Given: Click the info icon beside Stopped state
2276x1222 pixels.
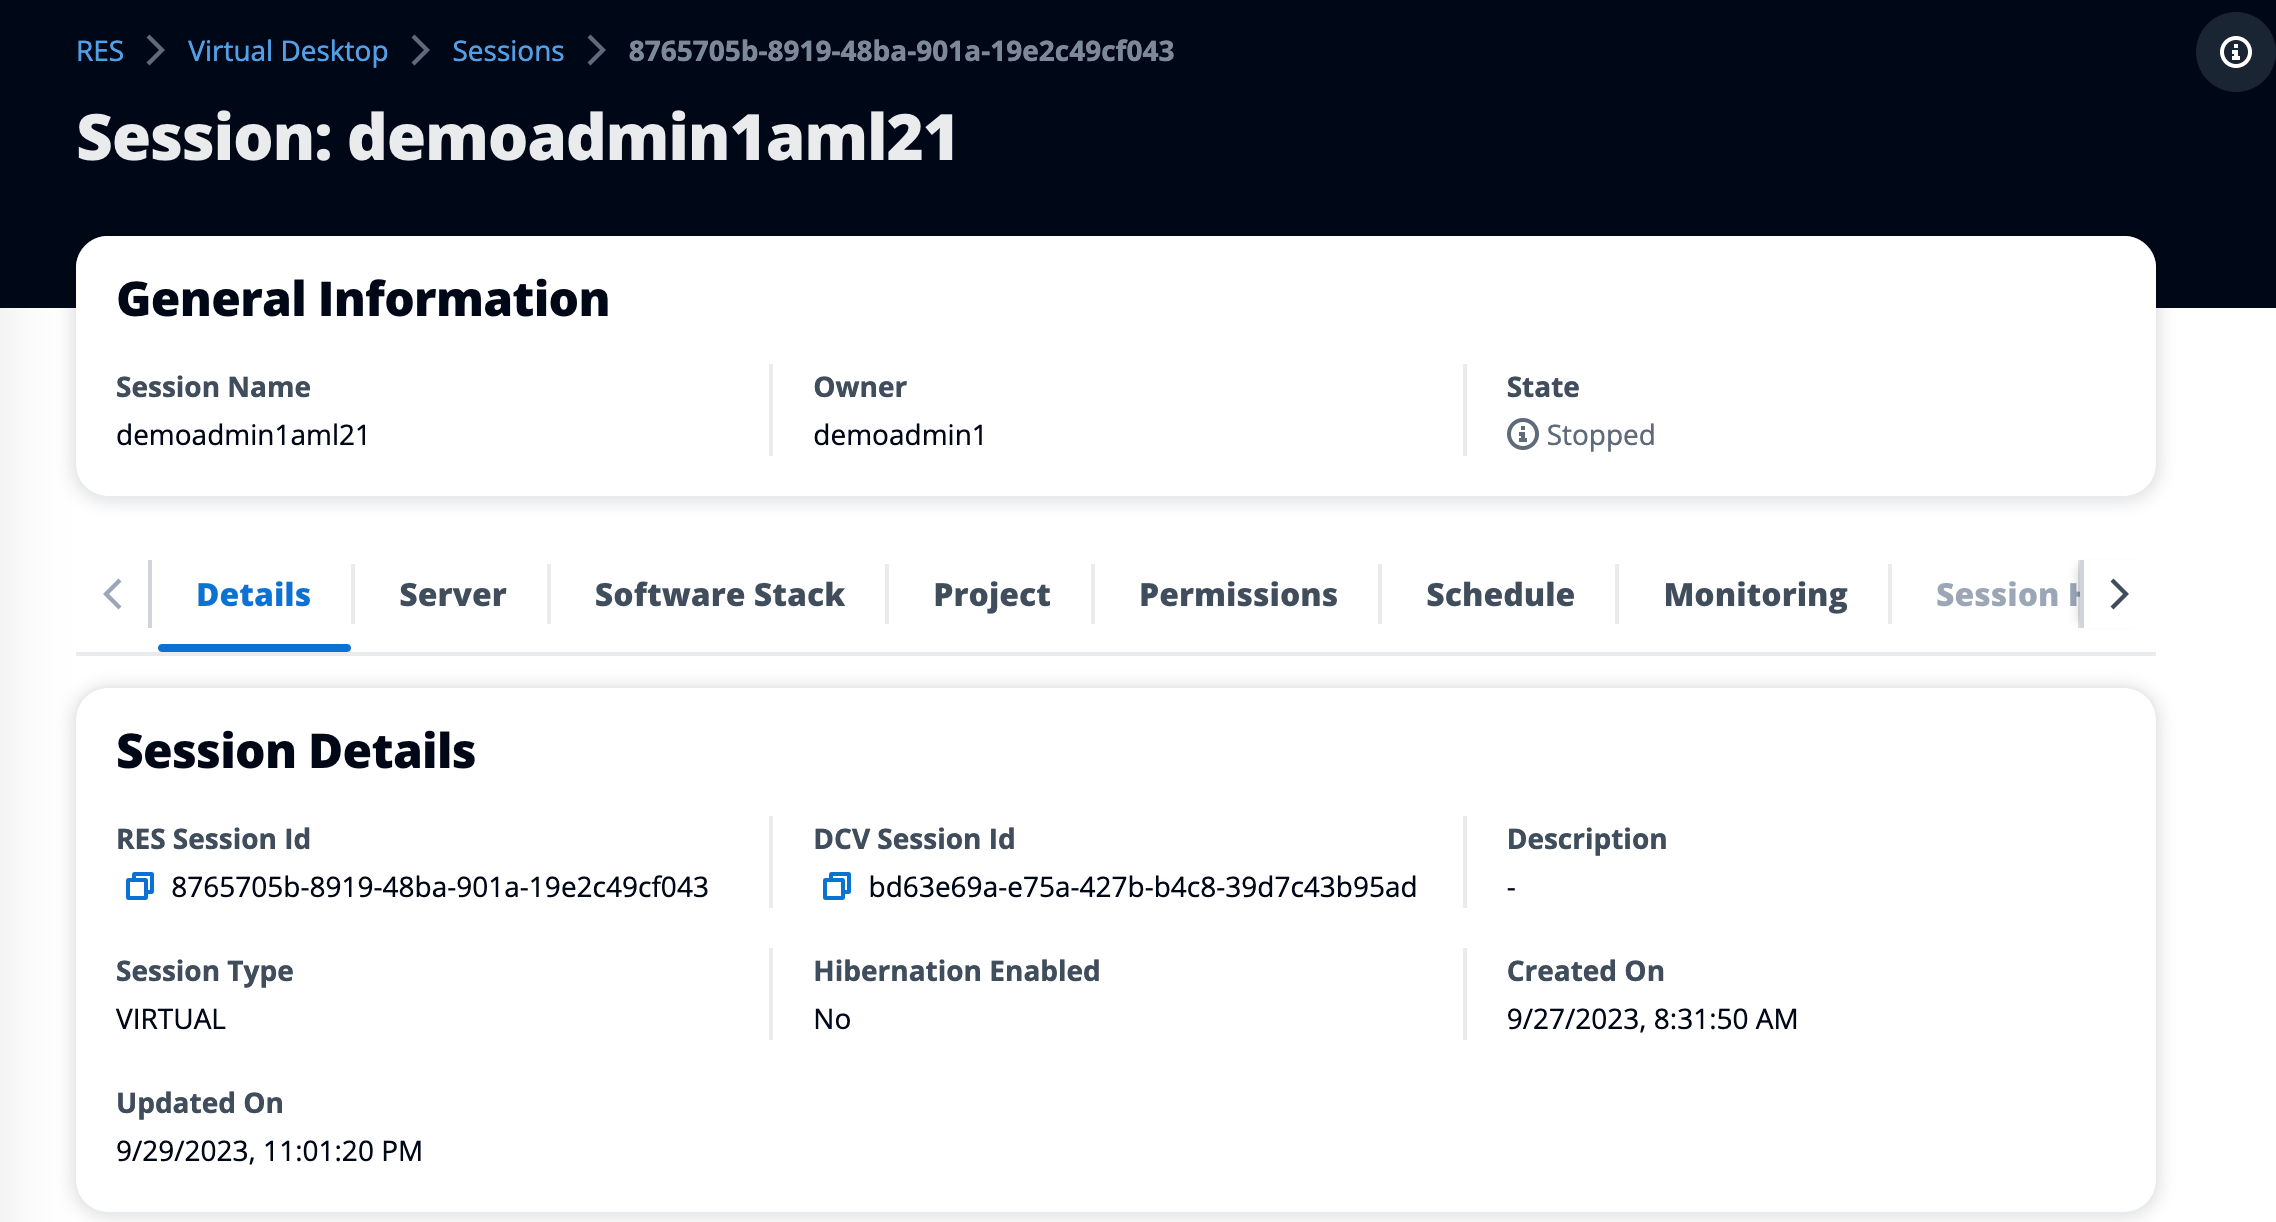Looking at the screenshot, I should pyautogui.click(x=1521, y=434).
